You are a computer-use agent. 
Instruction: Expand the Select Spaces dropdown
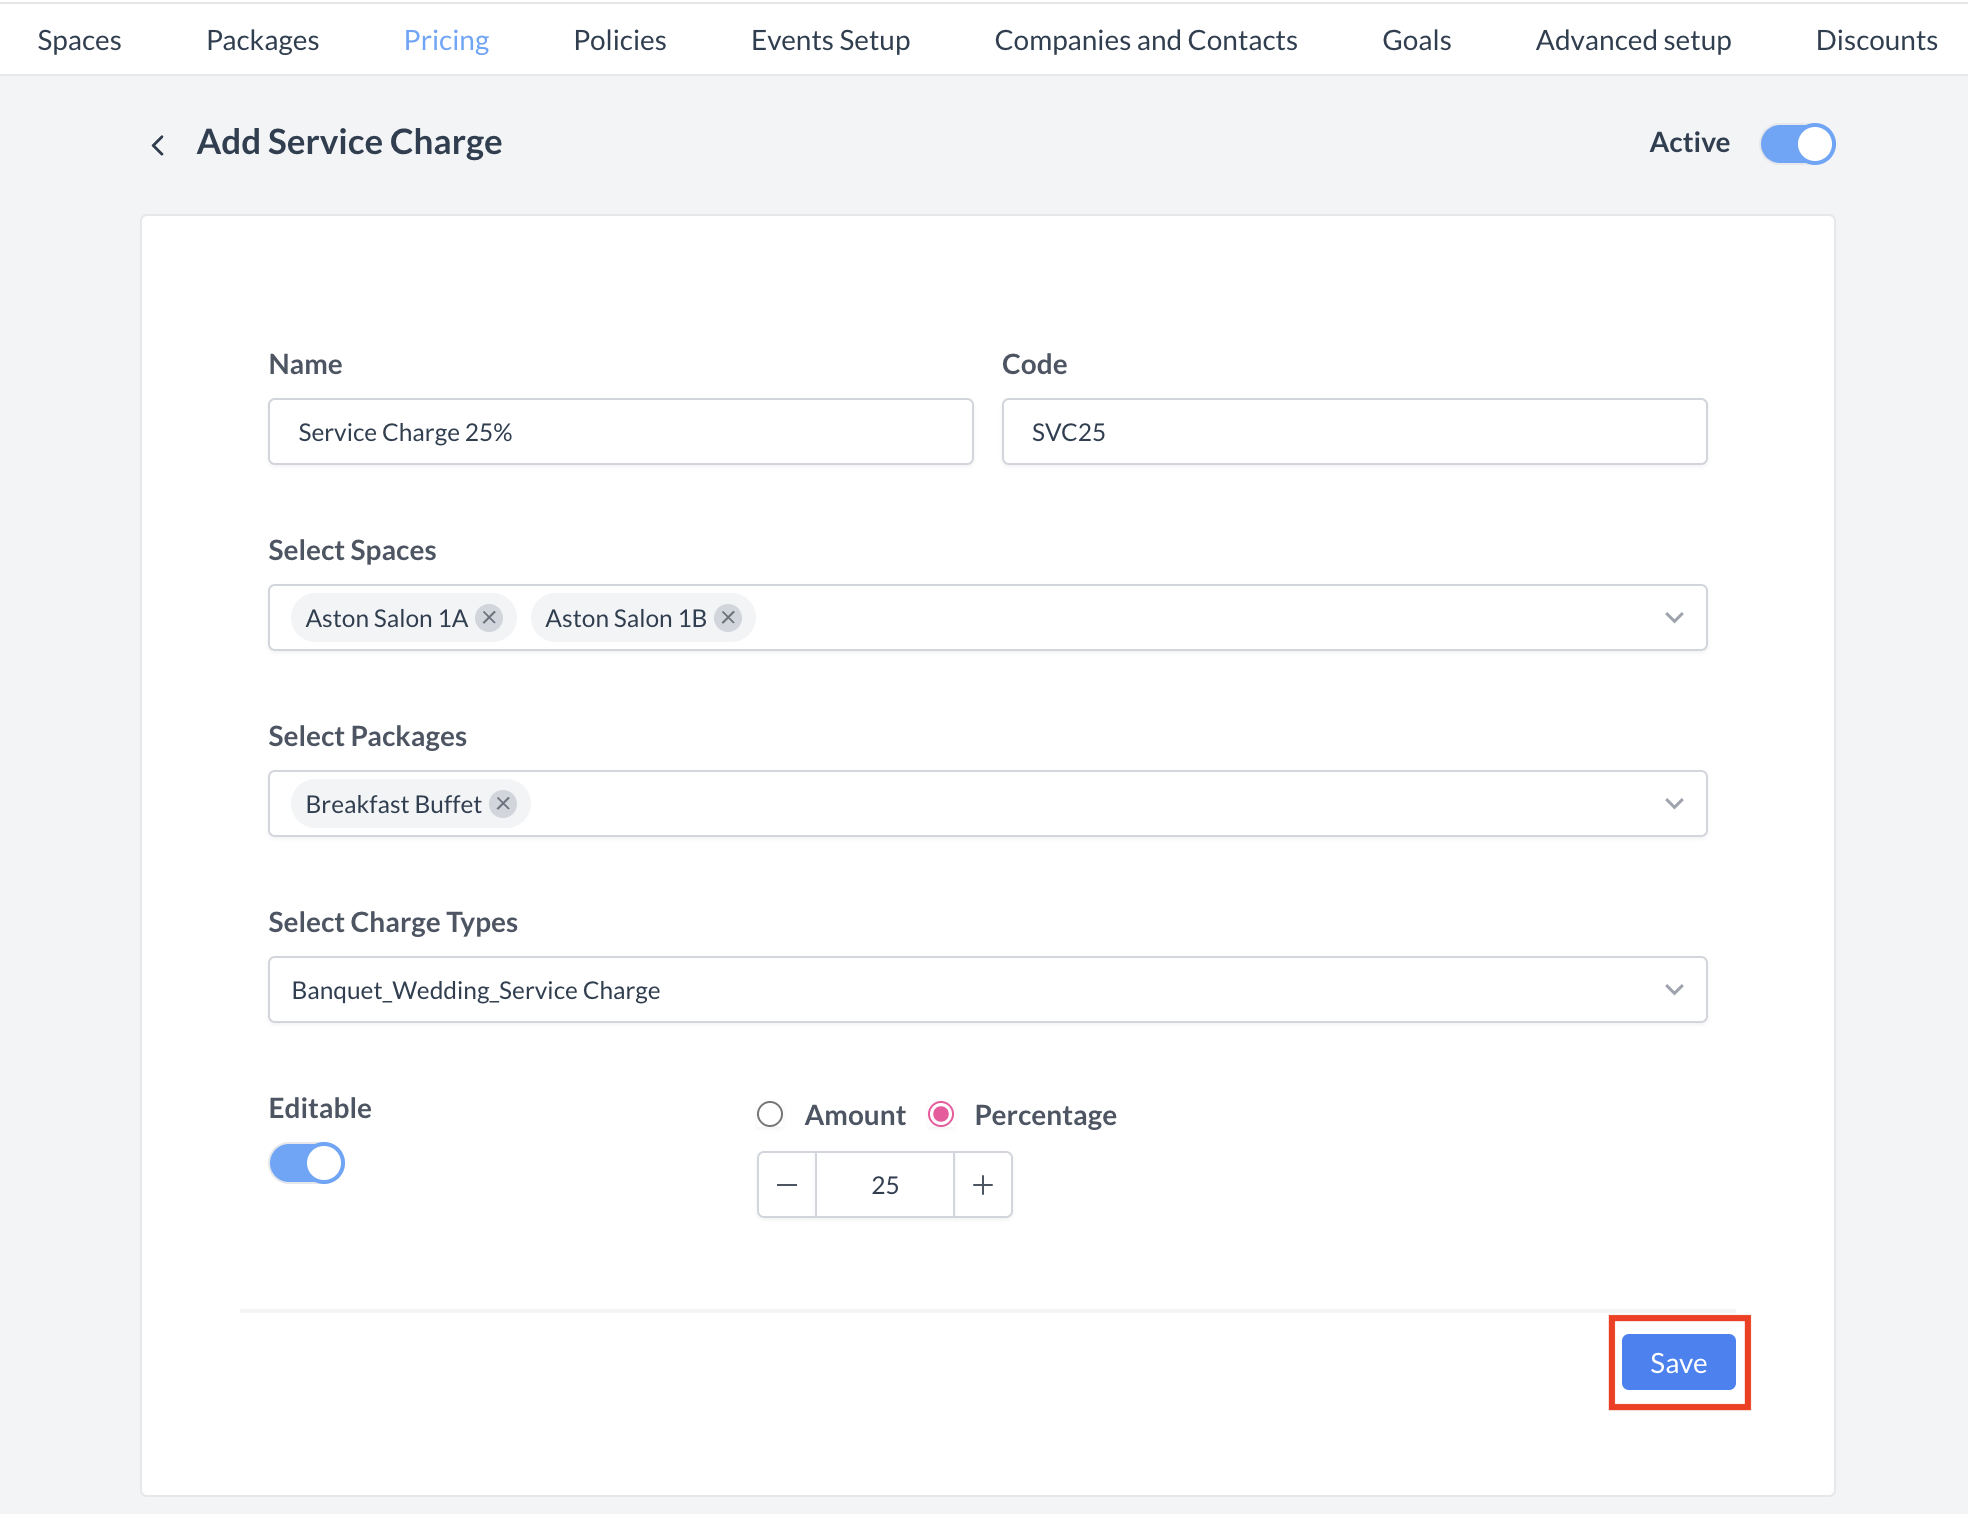[1674, 617]
